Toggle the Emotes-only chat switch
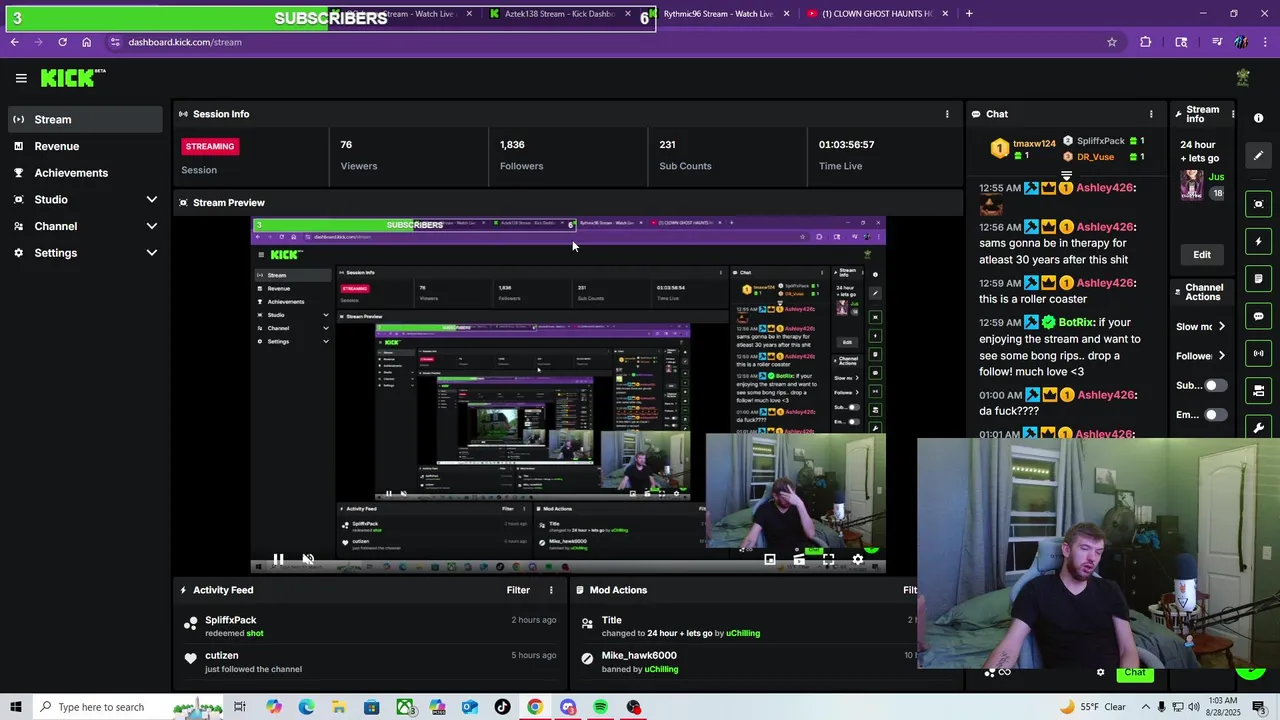 click(x=1215, y=414)
